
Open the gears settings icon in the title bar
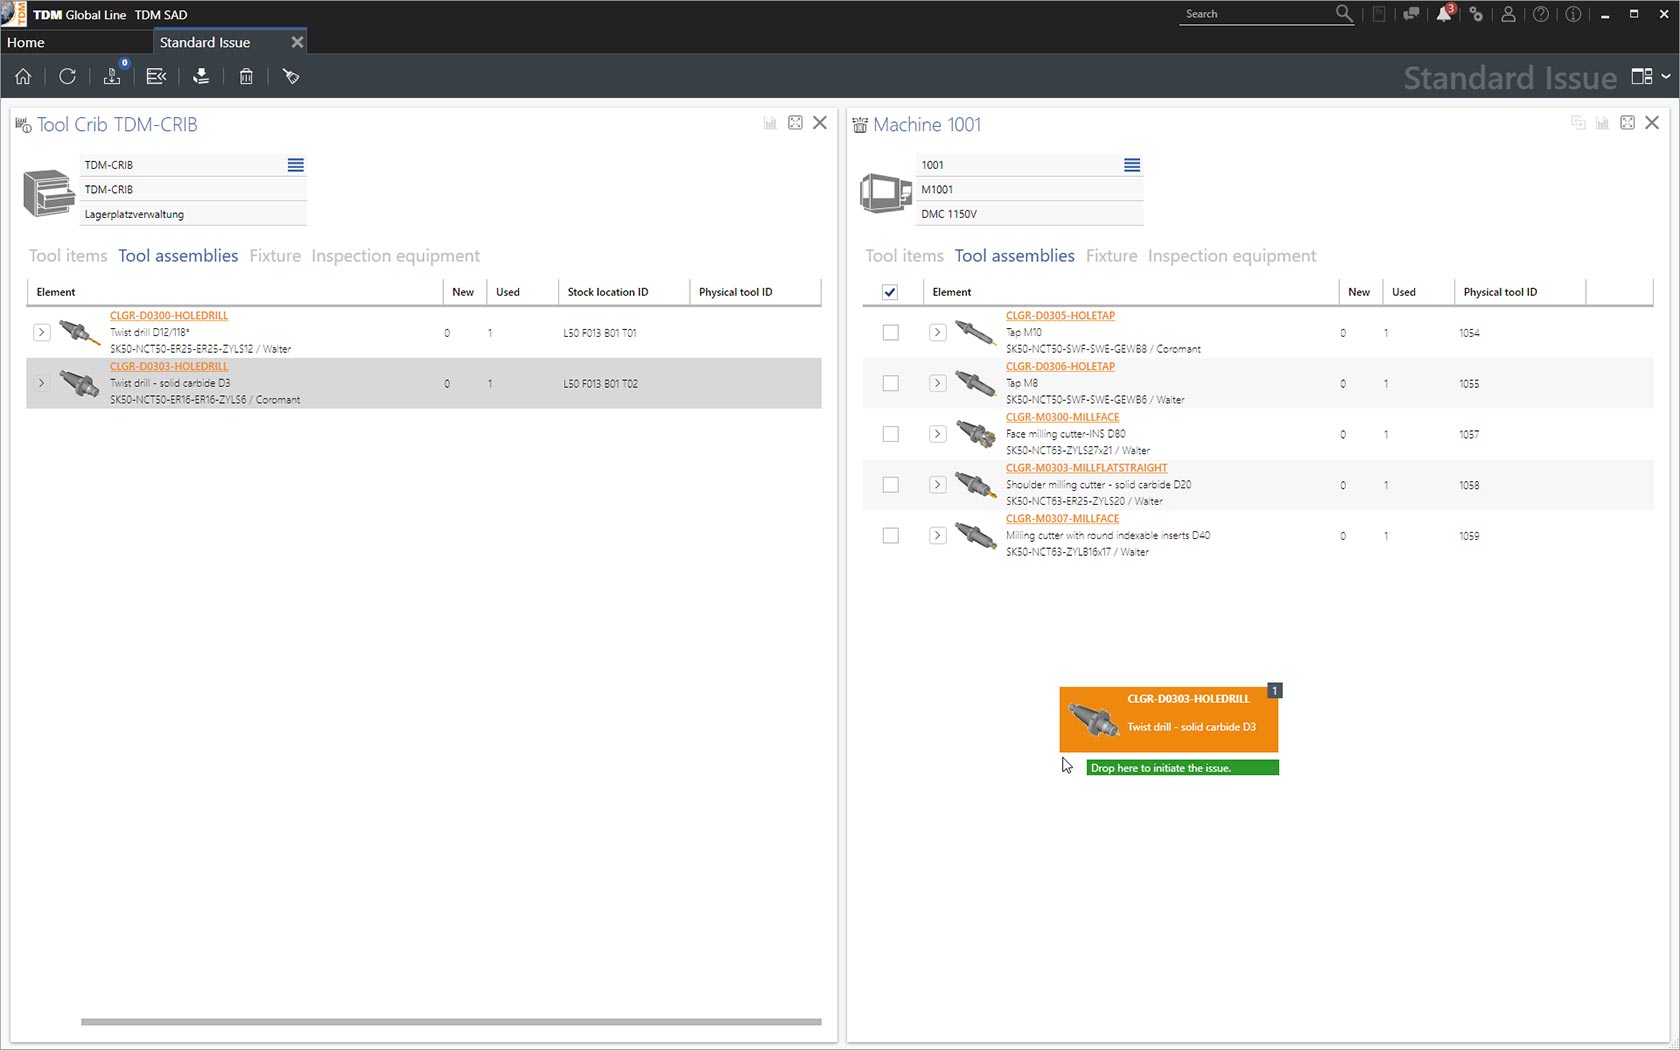pos(1476,14)
